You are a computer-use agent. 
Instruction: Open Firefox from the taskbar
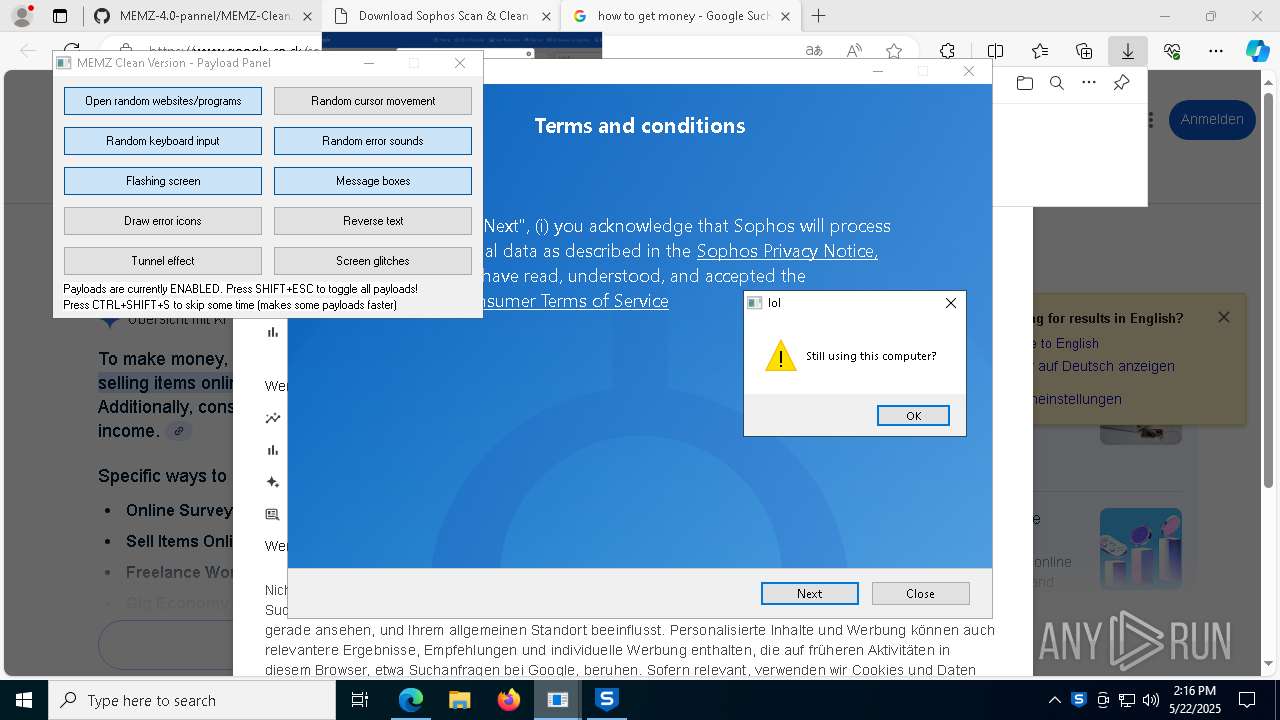click(x=508, y=700)
